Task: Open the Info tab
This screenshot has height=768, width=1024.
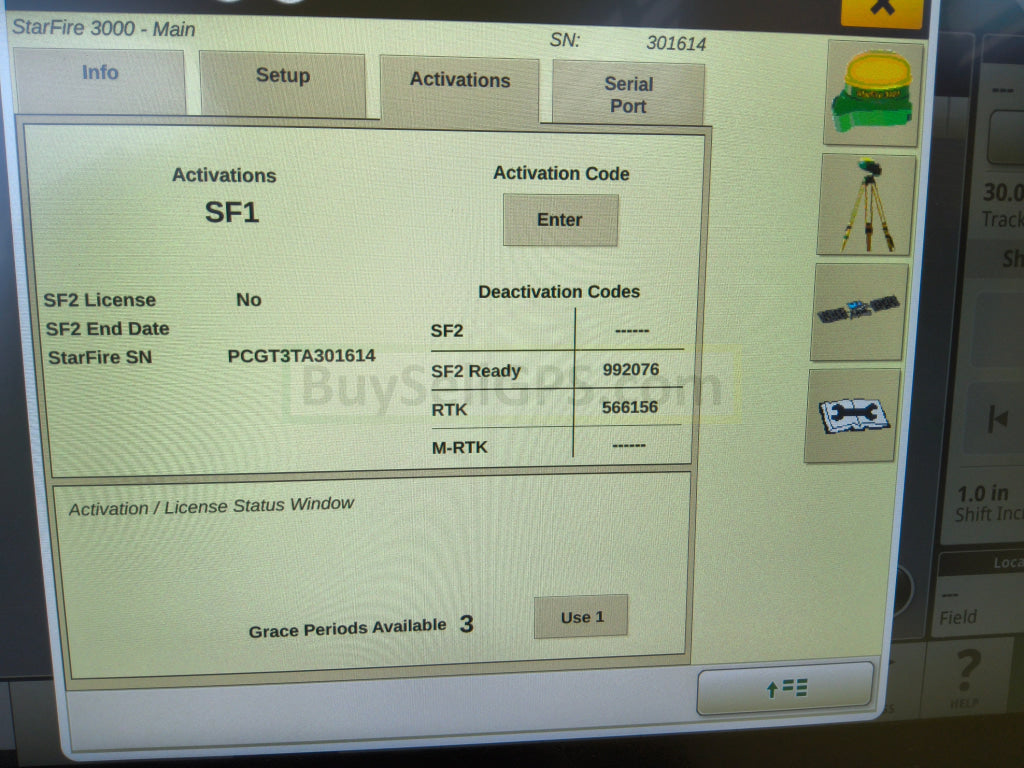Action: pyautogui.click(x=100, y=82)
